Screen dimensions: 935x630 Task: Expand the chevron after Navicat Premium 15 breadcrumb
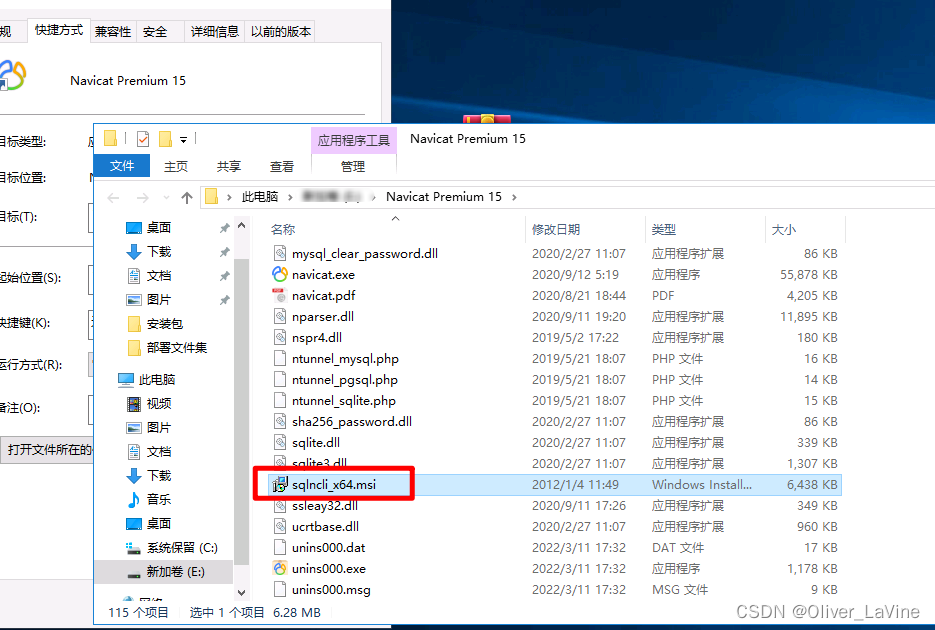pos(514,197)
